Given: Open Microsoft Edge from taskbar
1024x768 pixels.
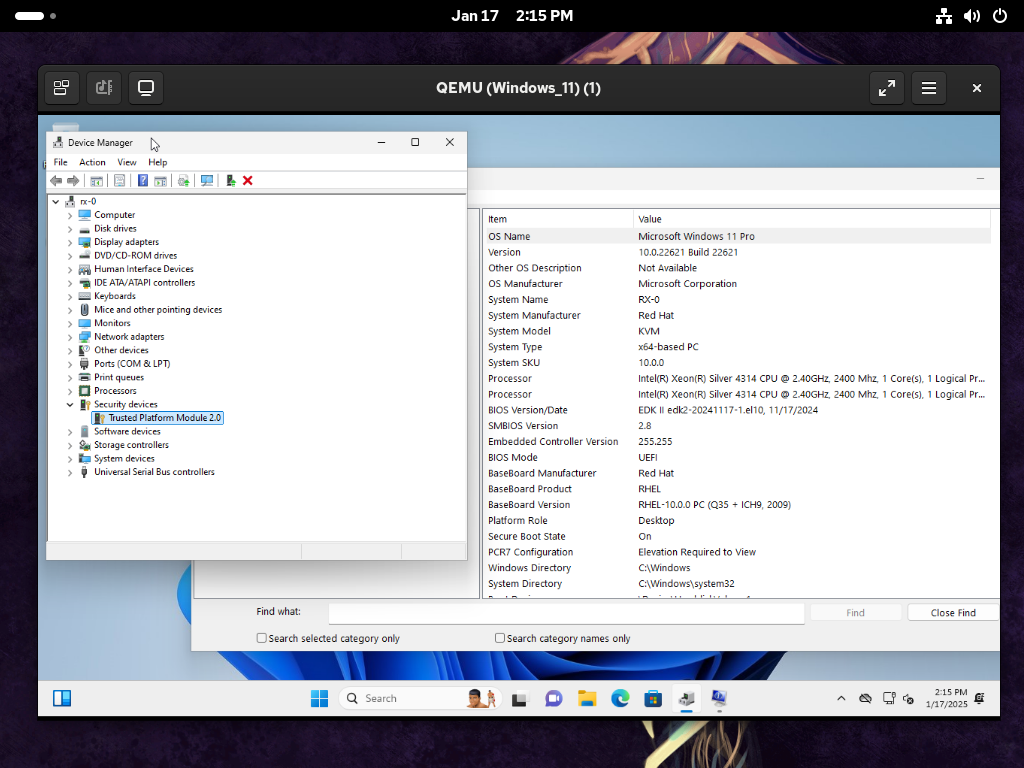Looking at the screenshot, I should (x=620, y=698).
